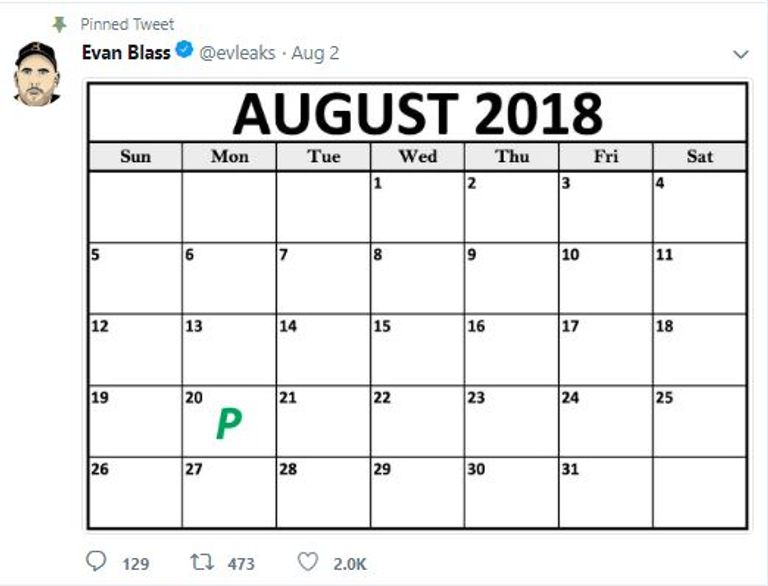Click the Sat column header in calendar
This screenshot has width=768, height=586.
coord(699,156)
